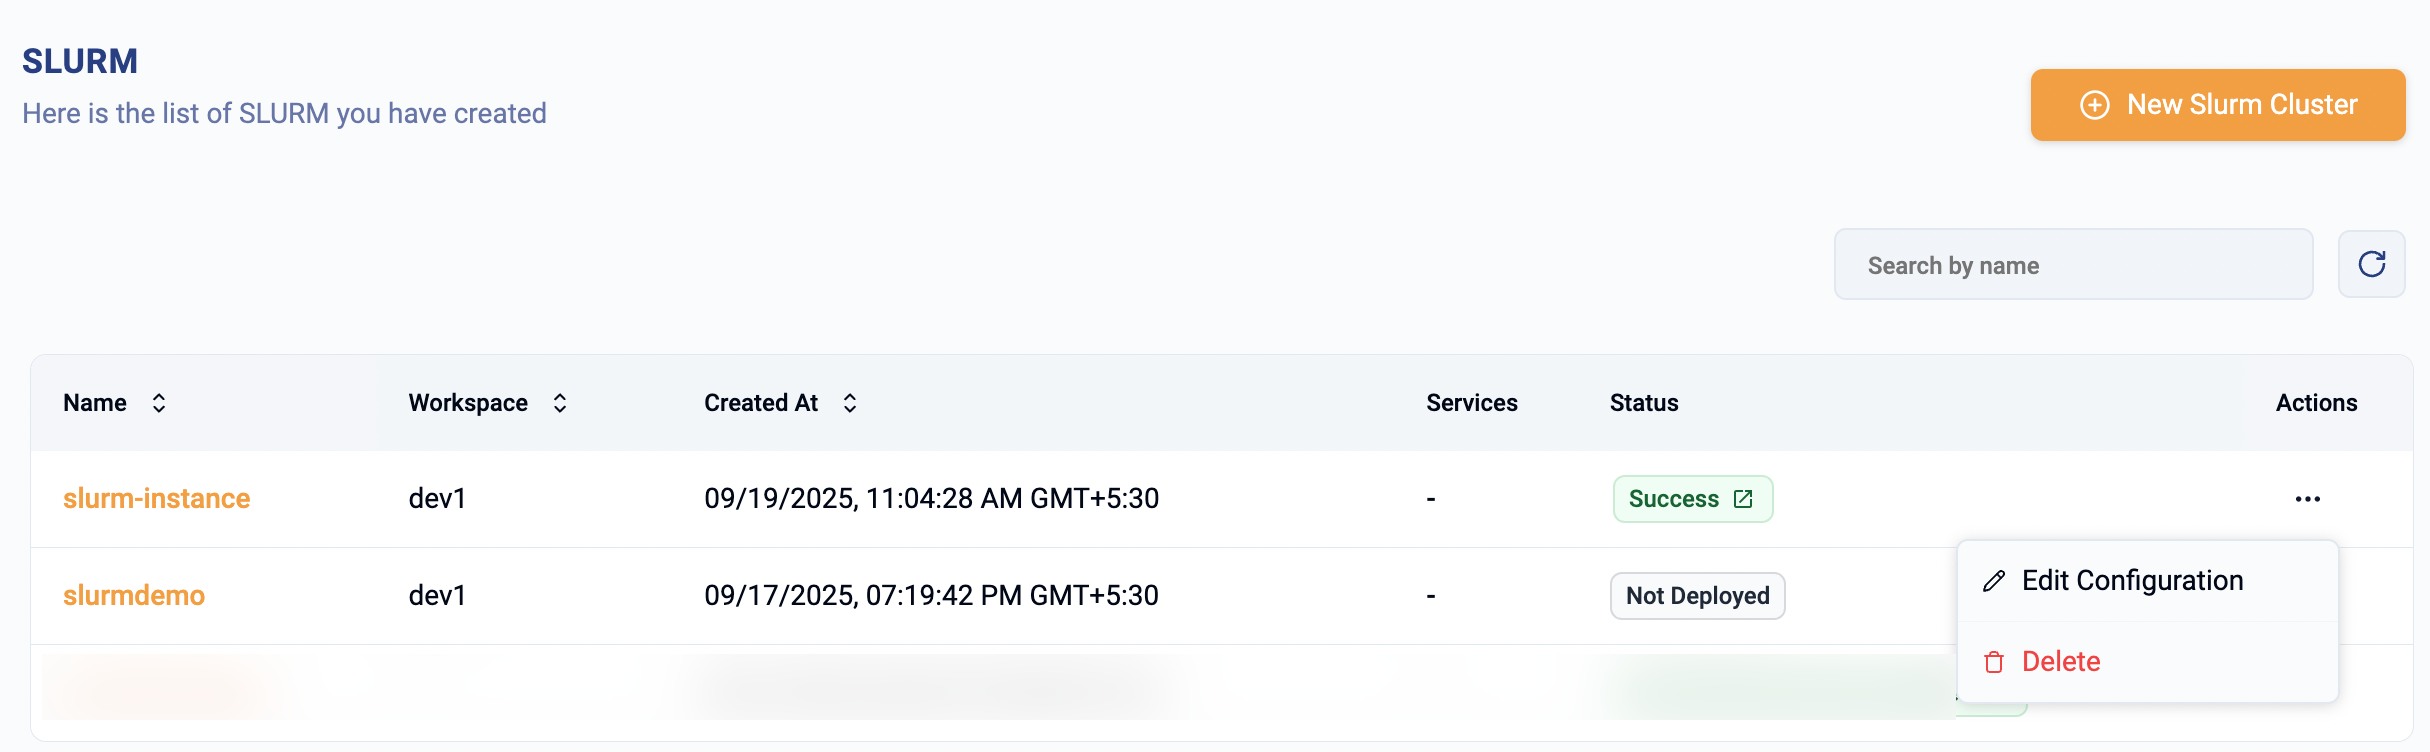Focus the Search by name field
Image resolution: width=2430 pixels, height=752 pixels.
[x=2073, y=265]
